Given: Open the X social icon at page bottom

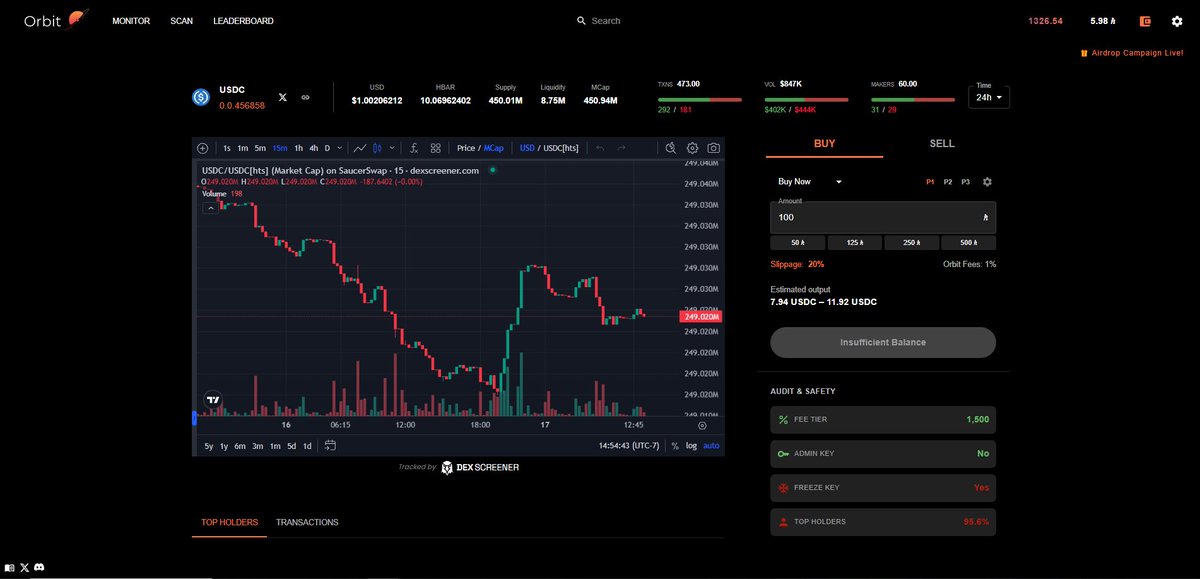Looking at the screenshot, I should pos(25,568).
